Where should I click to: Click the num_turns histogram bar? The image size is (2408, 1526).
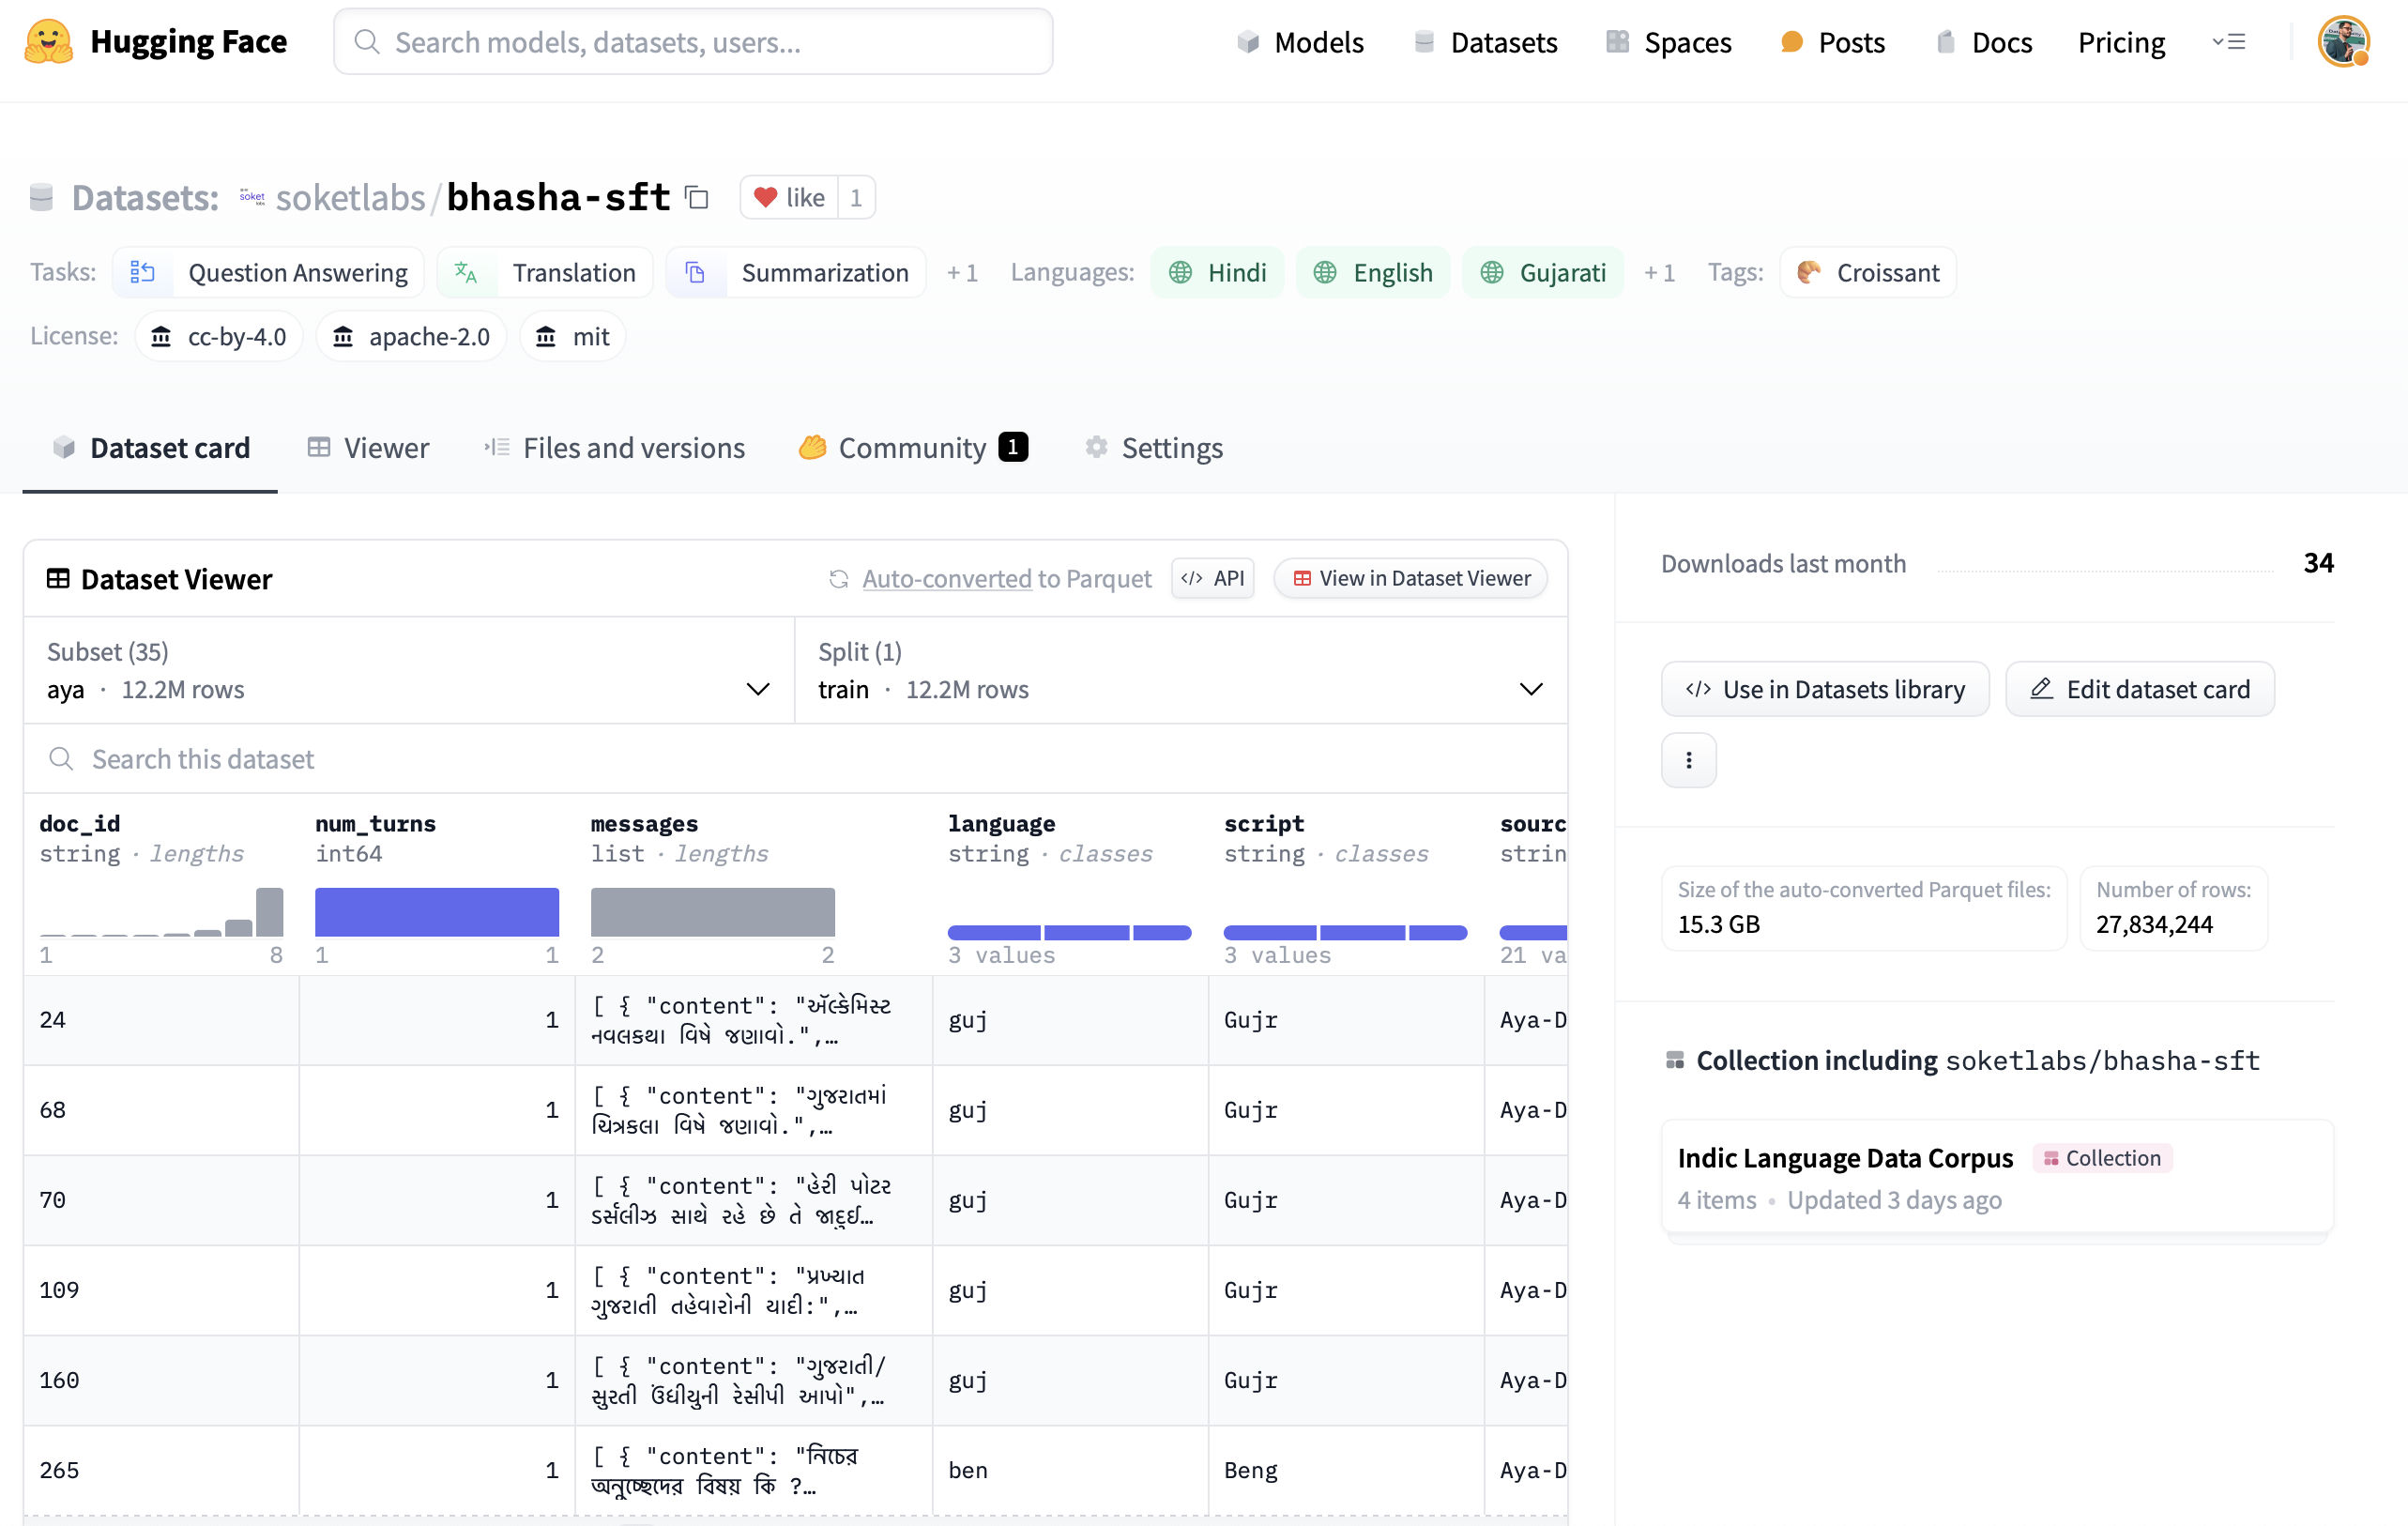click(x=437, y=911)
